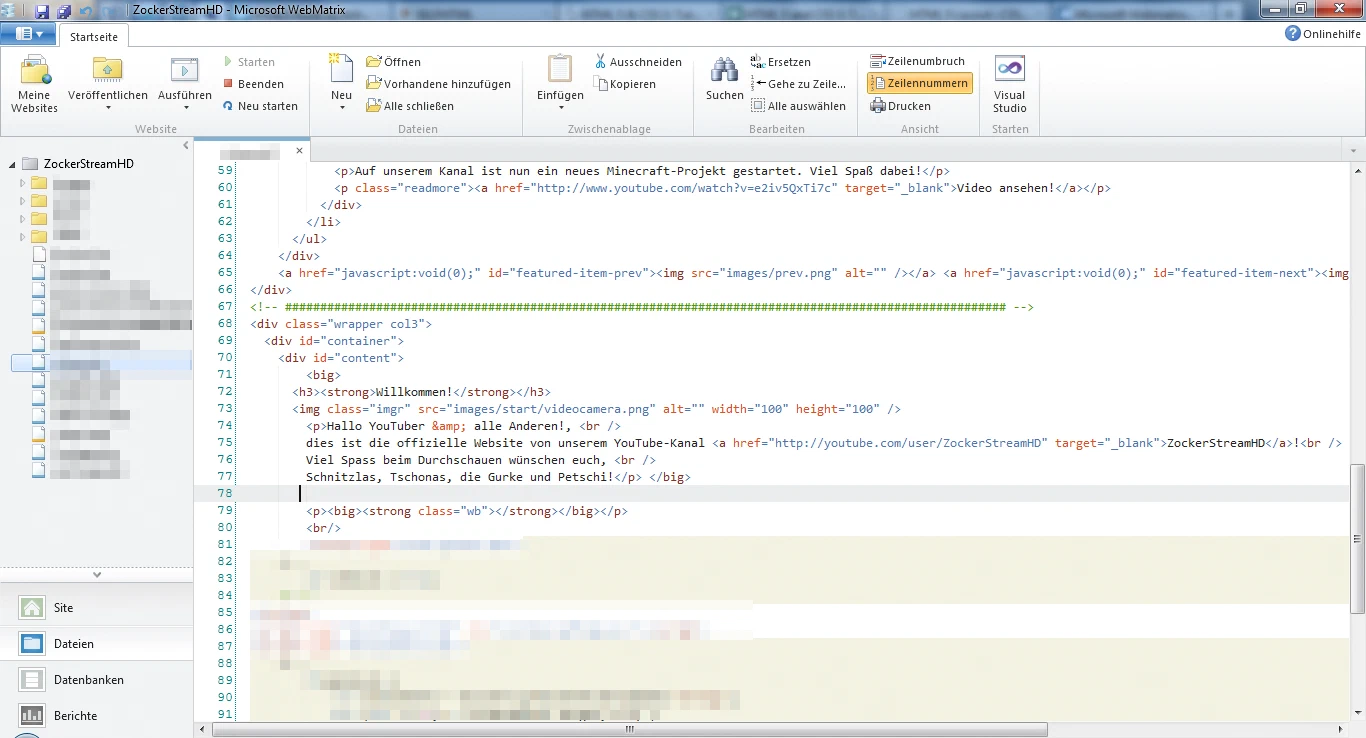Create a new file with Neu
This screenshot has height=738, width=1366.
[x=342, y=84]
